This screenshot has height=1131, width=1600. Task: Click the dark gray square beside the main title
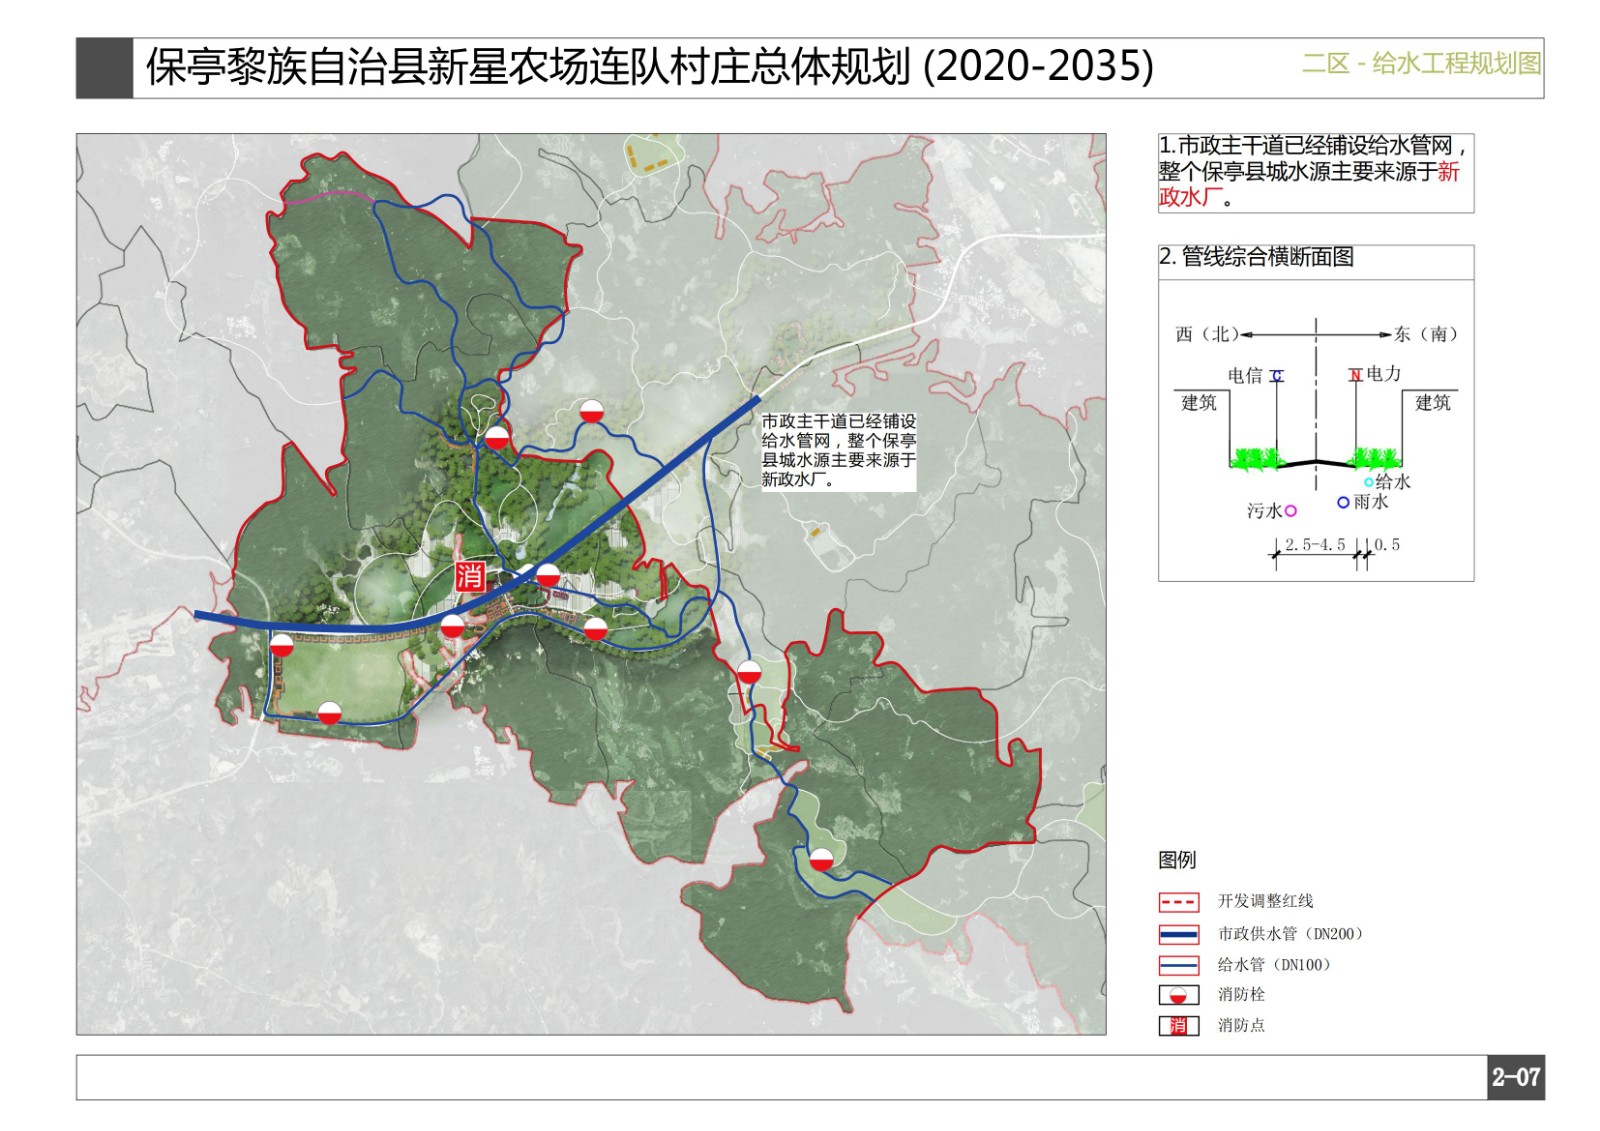104,68
